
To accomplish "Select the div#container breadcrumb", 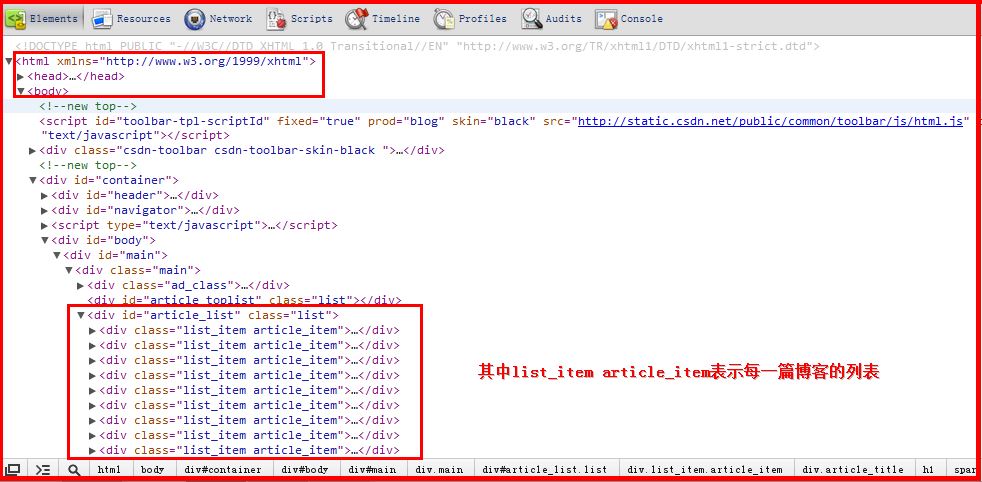I will tap(223, 469).
